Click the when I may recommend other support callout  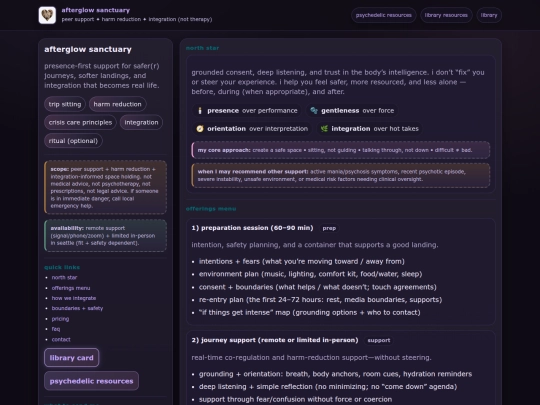click(341, 175)
